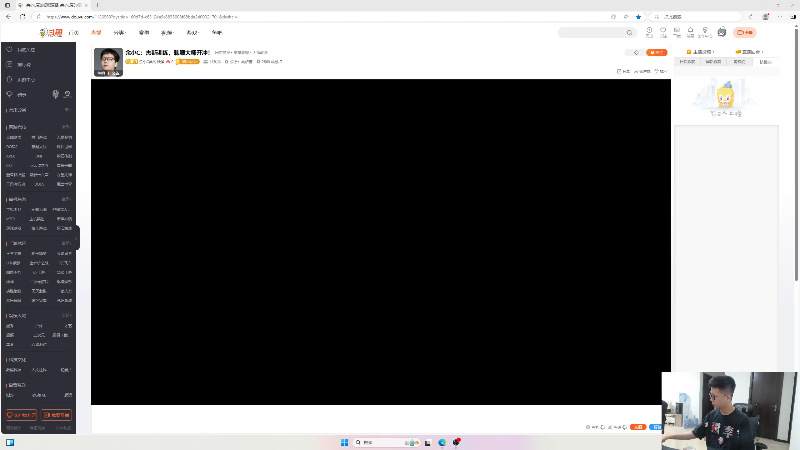Expand the 视频 dropdown in the header
This screenshot has width=800, height=450.
[167, 33]
